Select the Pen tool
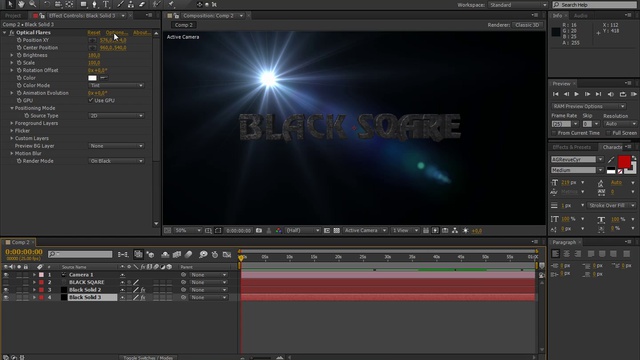640x360 pixels. (x=95, y=4)
